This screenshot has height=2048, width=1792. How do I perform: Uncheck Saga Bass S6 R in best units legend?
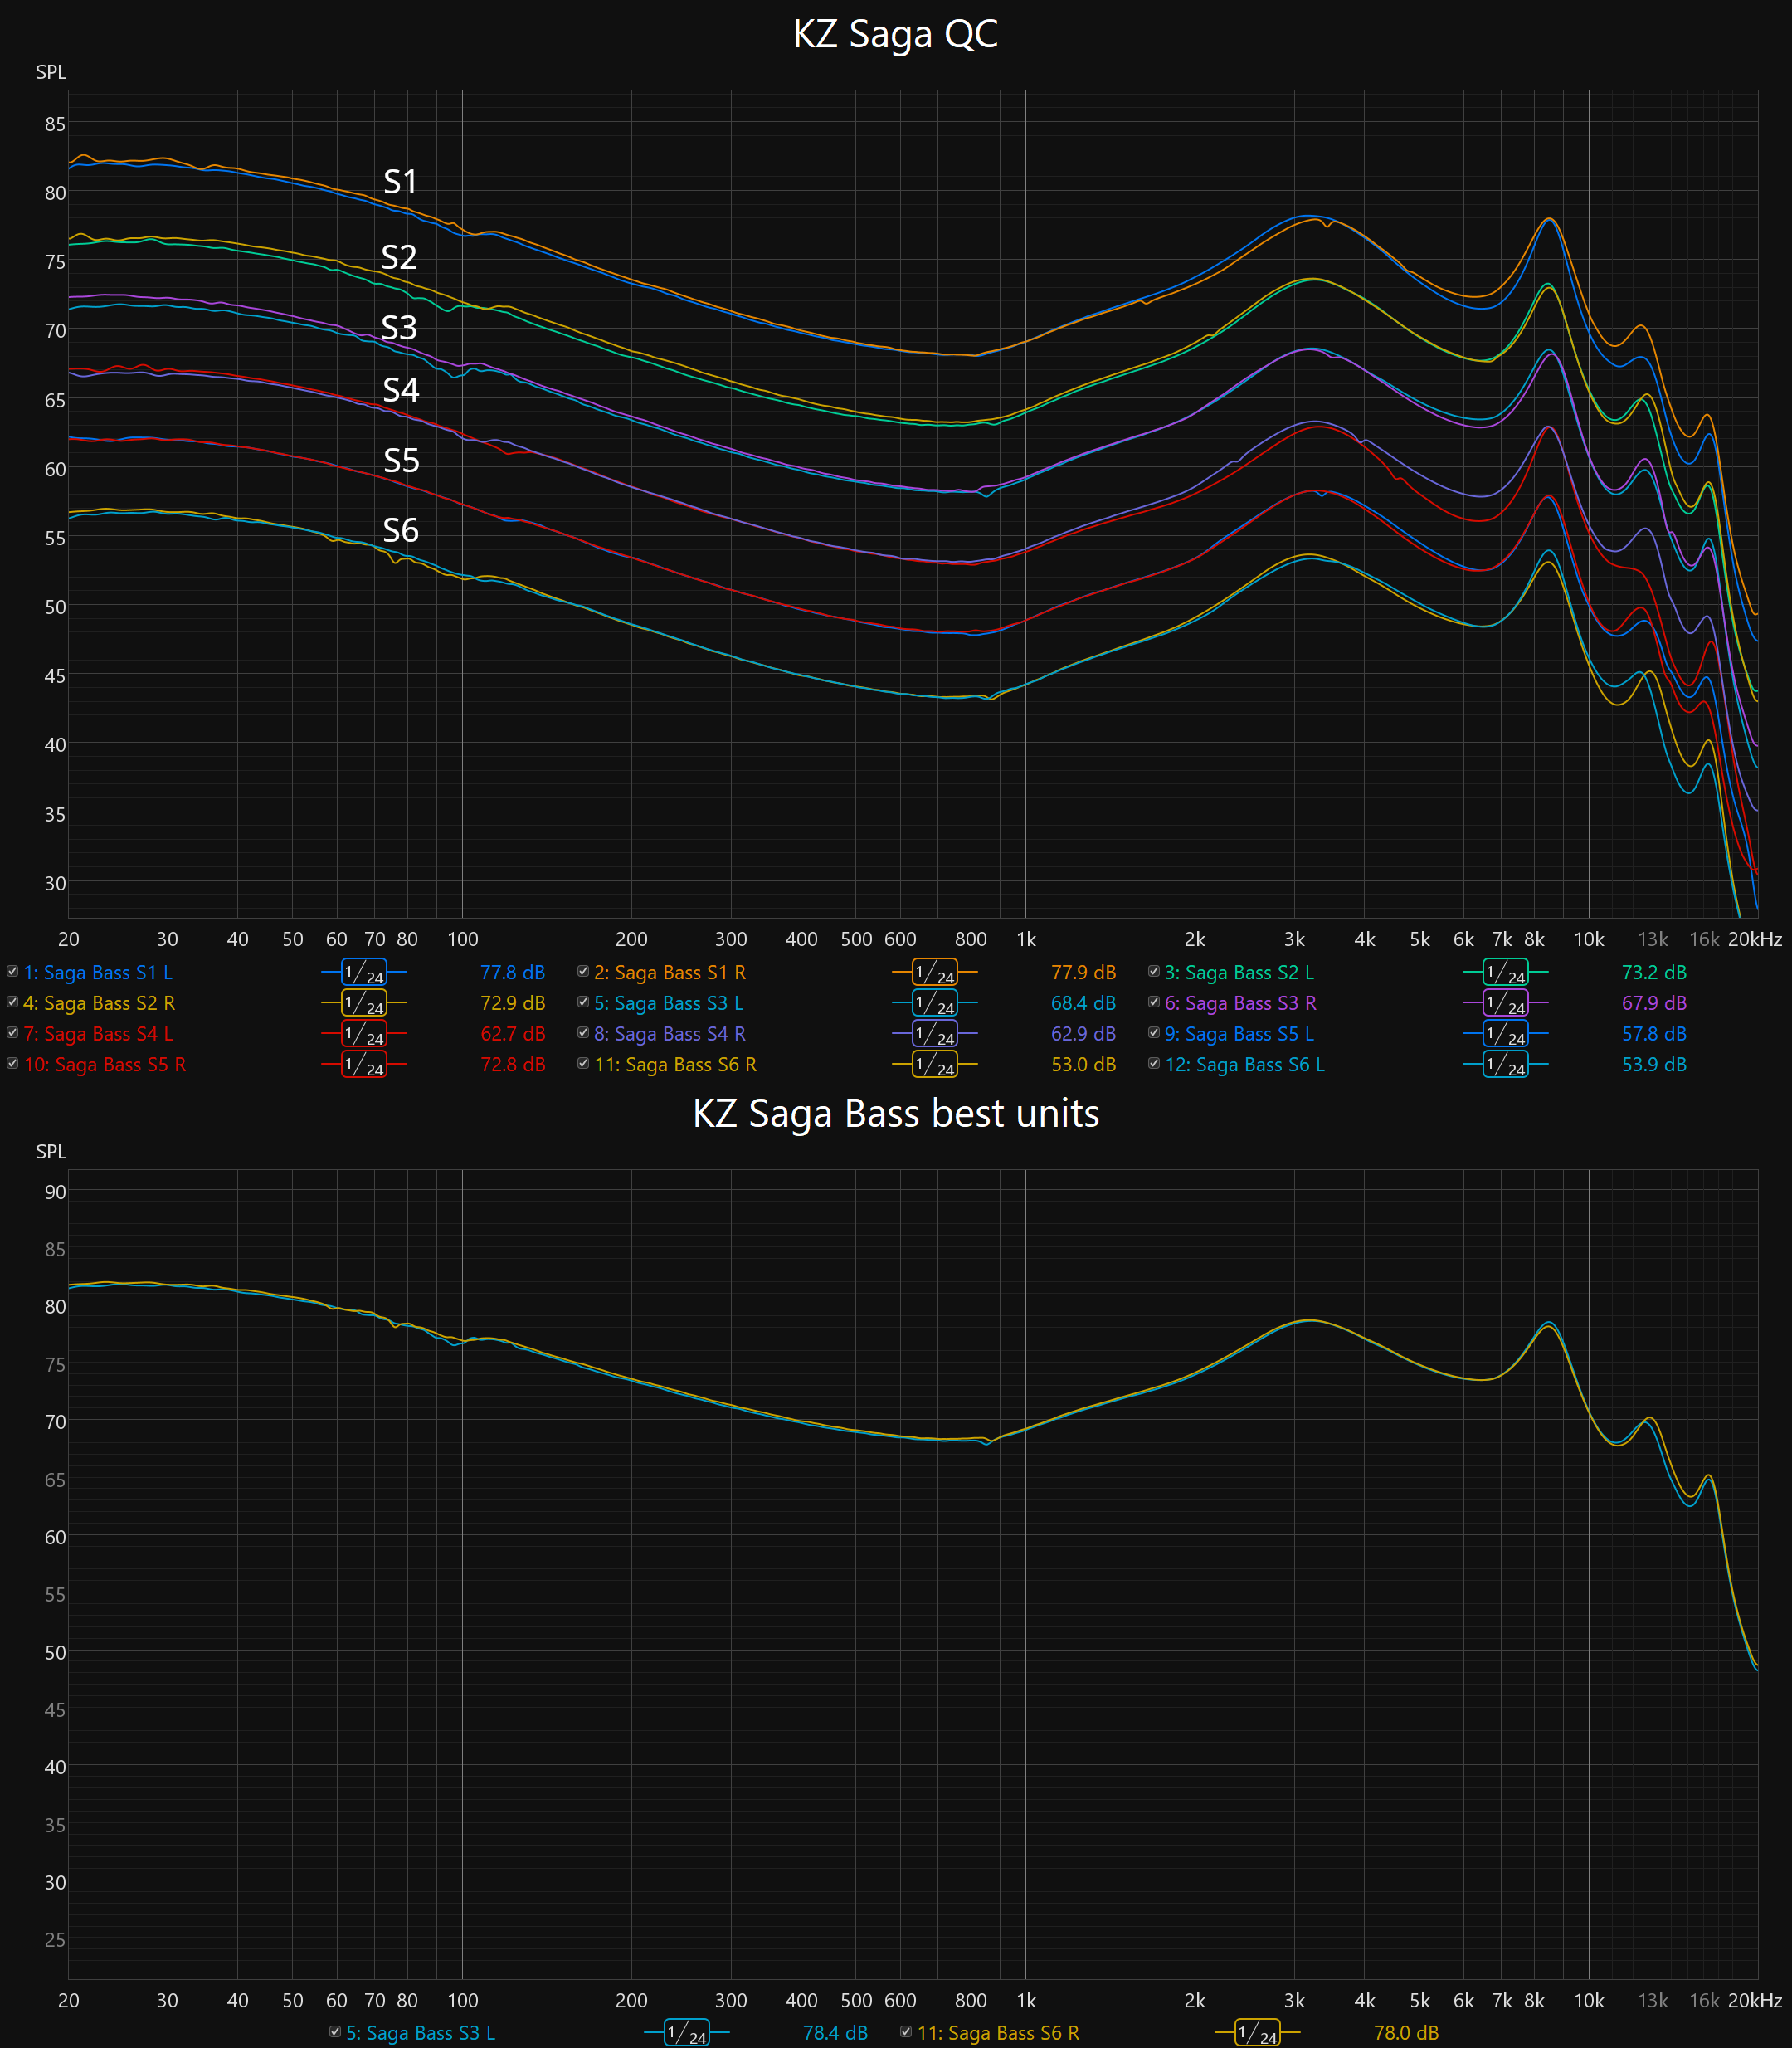[x=906, y=2032]
